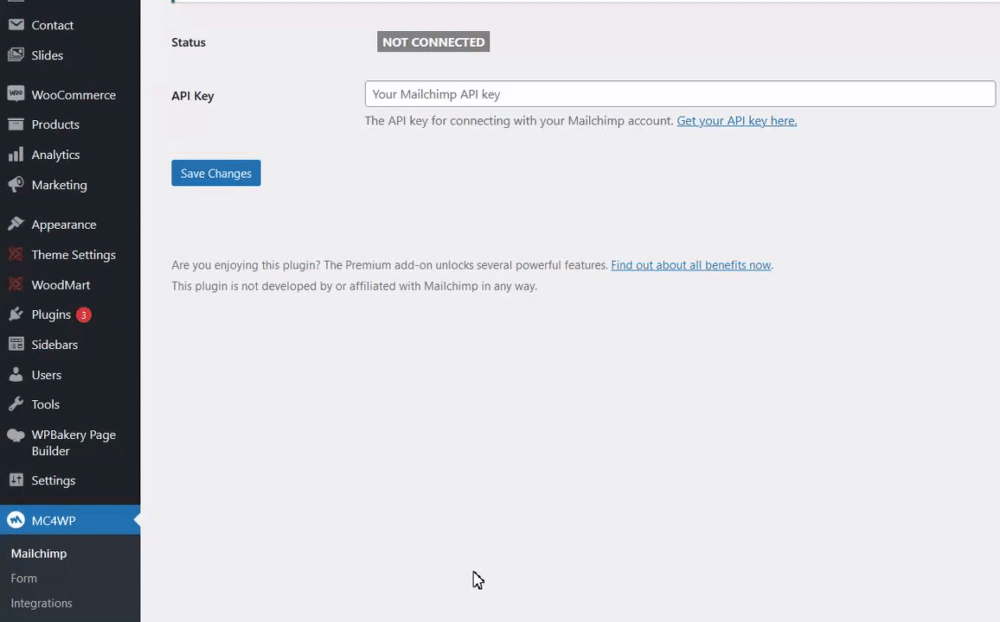Image resolution: width=1000 pixels, height=622 pixels.
Task: Click the Sidebars layout icon
Action: 16,344
